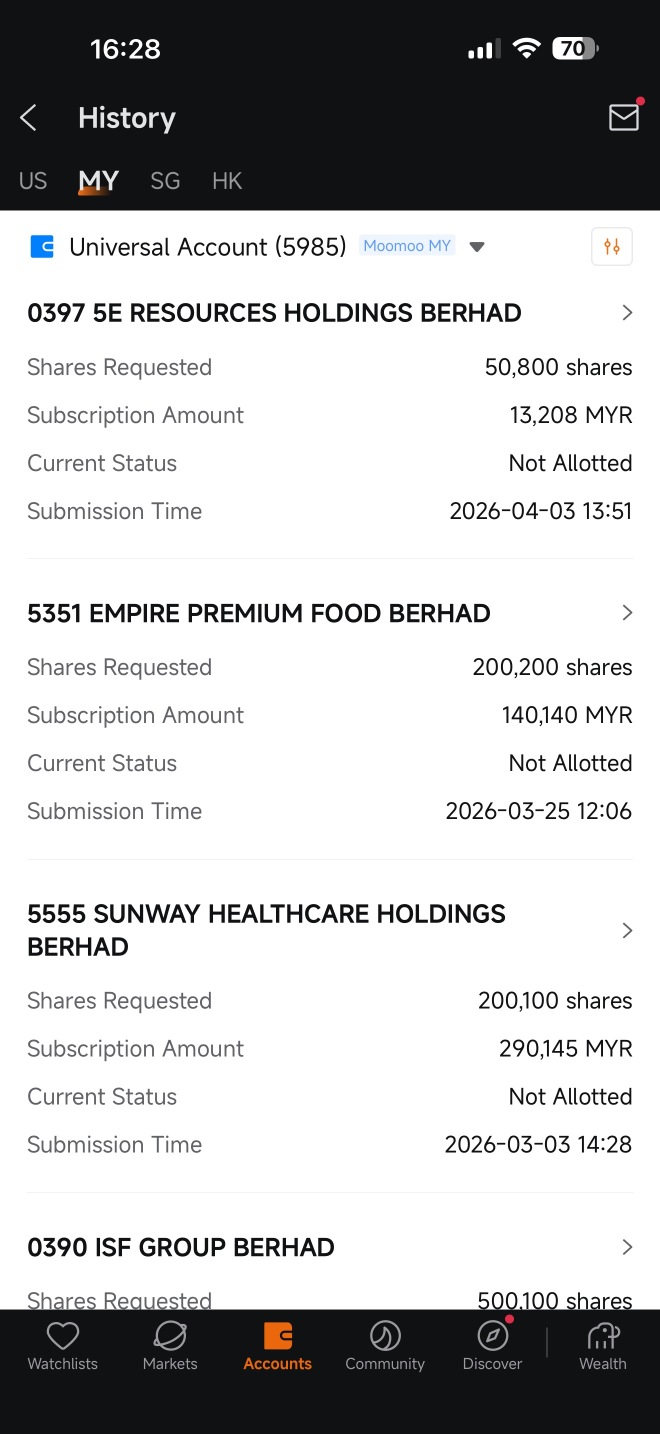
Task: Expand Sunway Healthcare Holdings entry chevron
Action: tap(627, 930)
